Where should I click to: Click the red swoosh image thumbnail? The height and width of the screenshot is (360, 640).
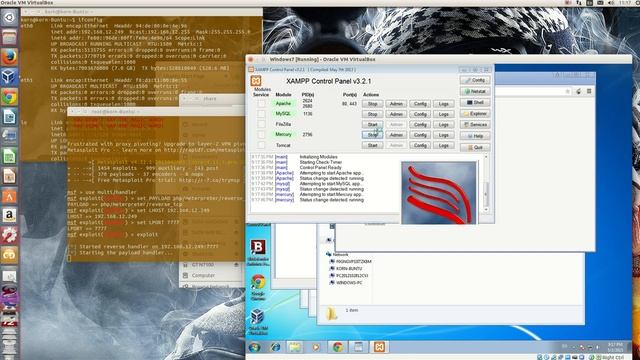[439, 193]
